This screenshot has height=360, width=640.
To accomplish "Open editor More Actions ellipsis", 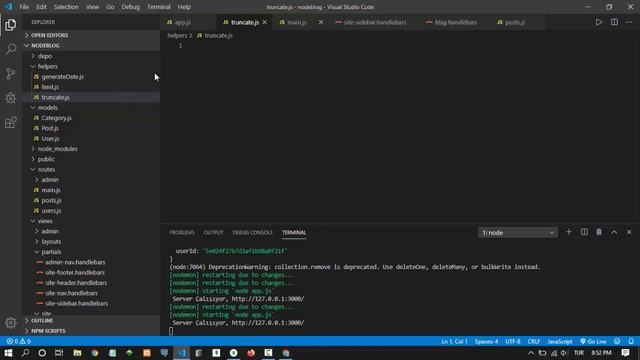I will (629, 22).
